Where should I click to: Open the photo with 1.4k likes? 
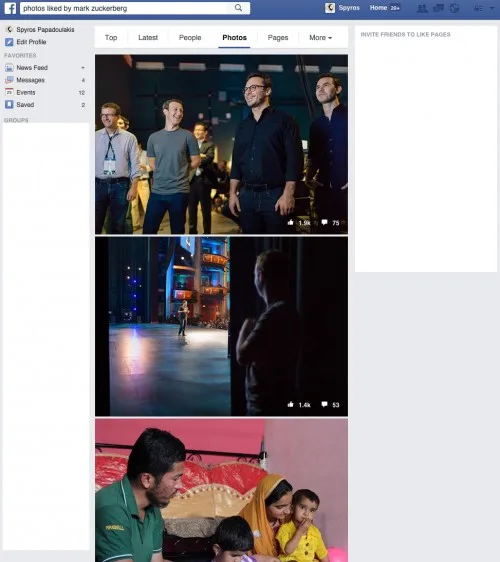click(x=221, y=326)
